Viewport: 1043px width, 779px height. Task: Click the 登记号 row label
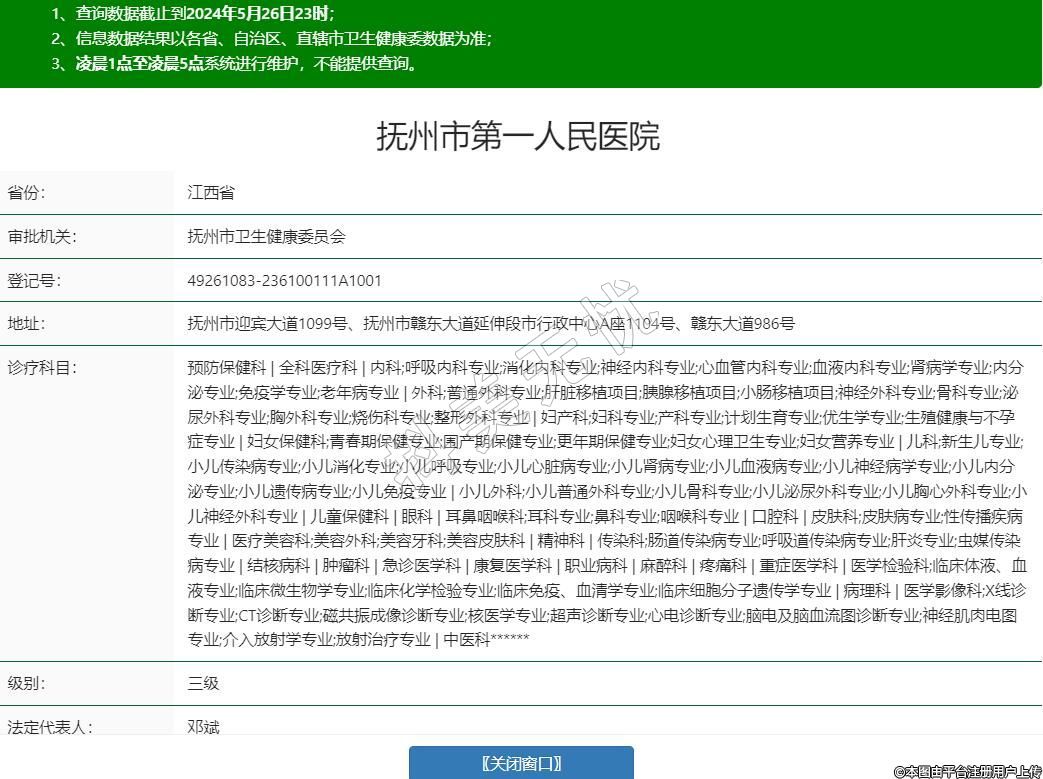(34, 281)
